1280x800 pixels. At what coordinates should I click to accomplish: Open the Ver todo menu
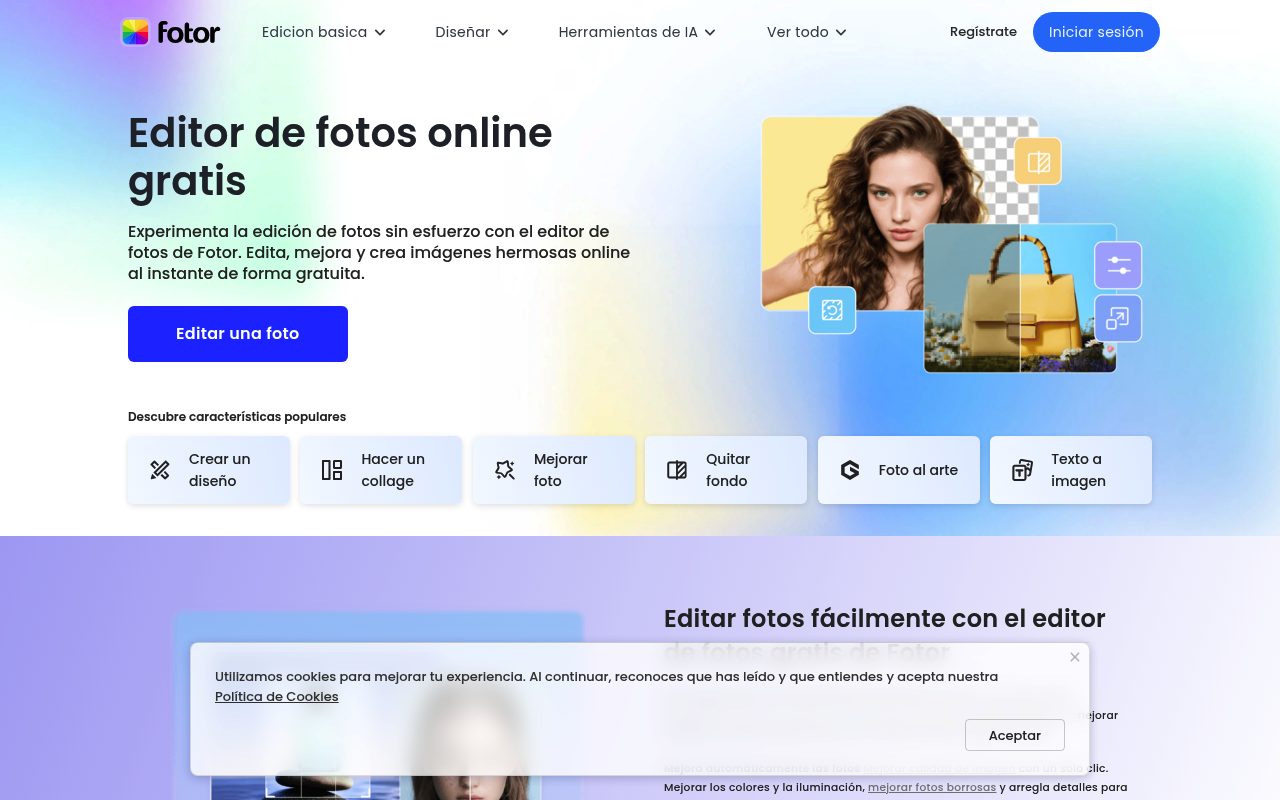(806, 32)
